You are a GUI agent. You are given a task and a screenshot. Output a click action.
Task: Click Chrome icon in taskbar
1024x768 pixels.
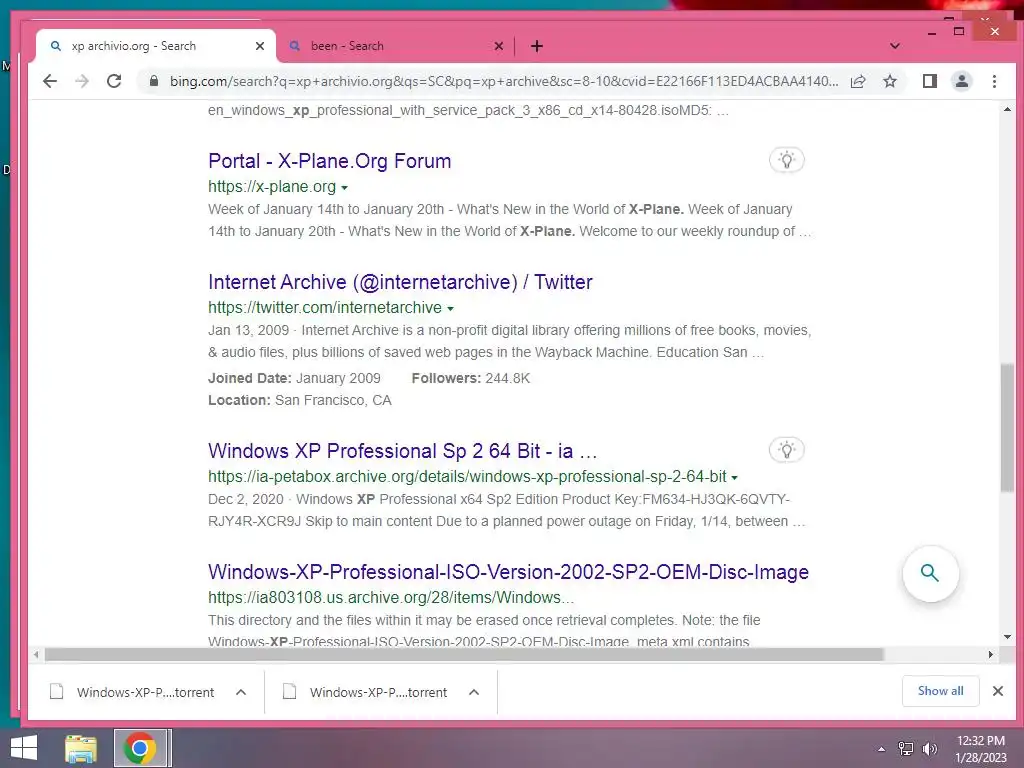139,748
